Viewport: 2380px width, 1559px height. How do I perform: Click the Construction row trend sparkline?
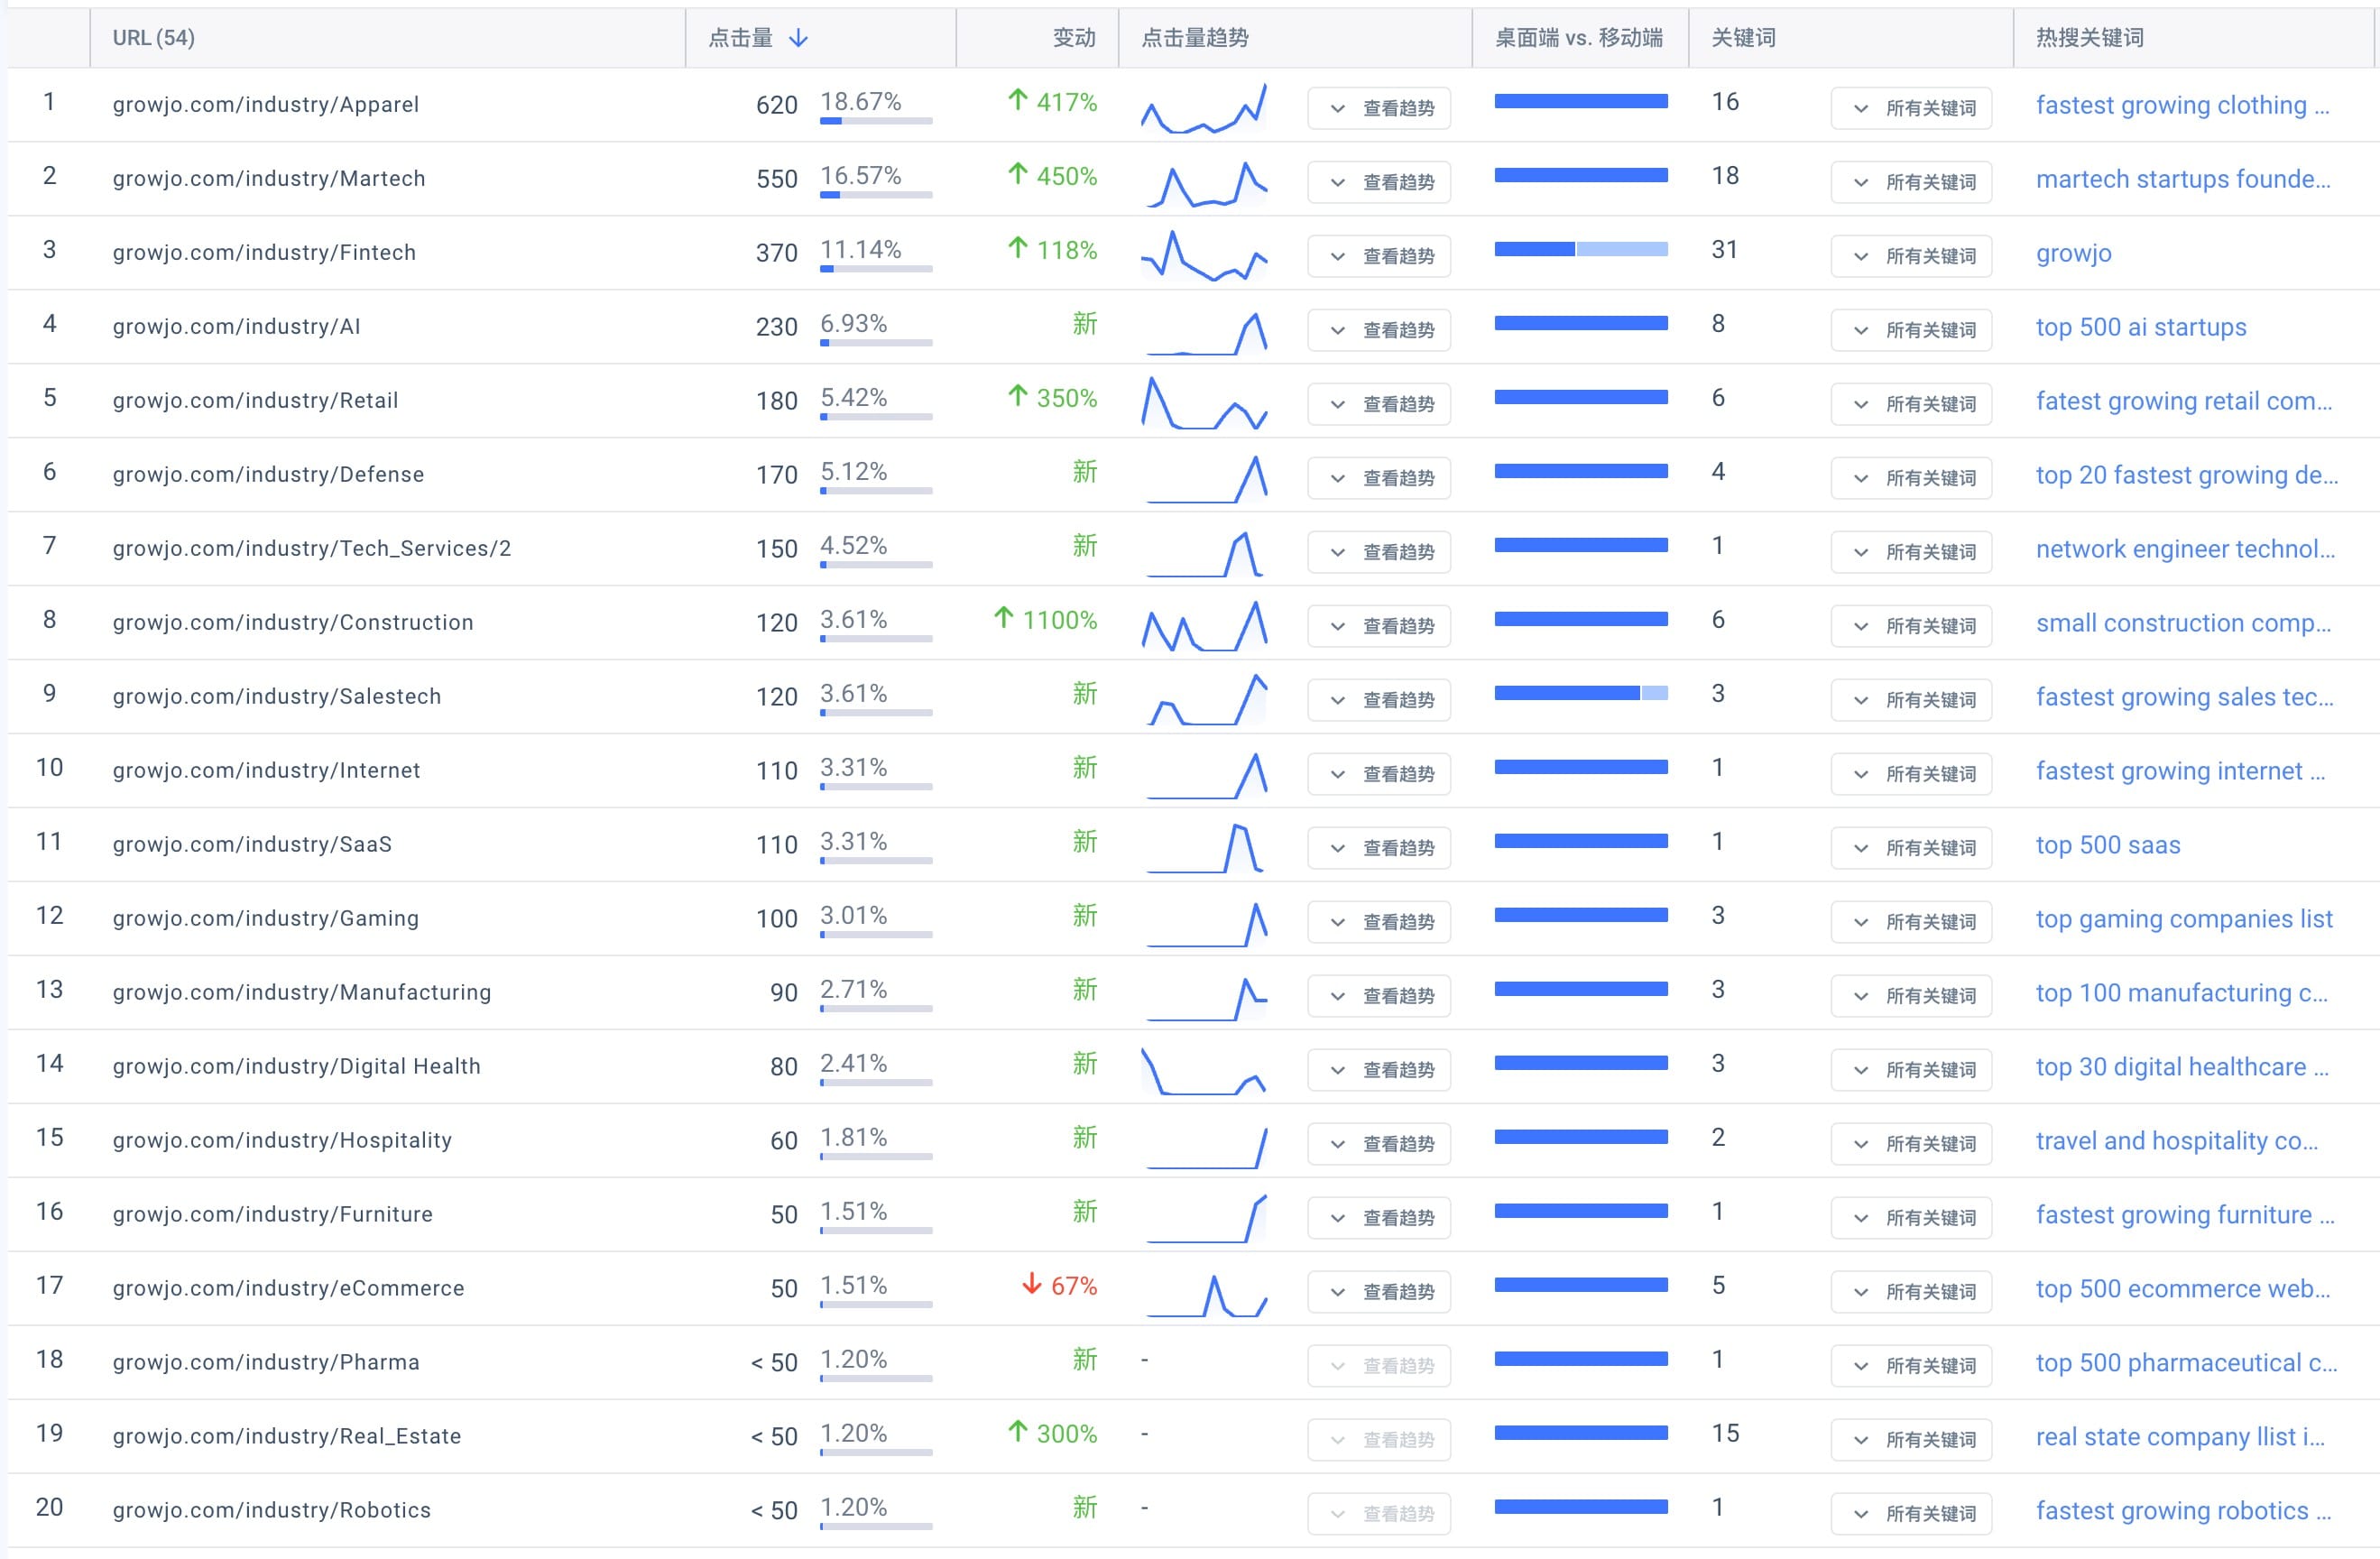click(x=1204, y=626)
